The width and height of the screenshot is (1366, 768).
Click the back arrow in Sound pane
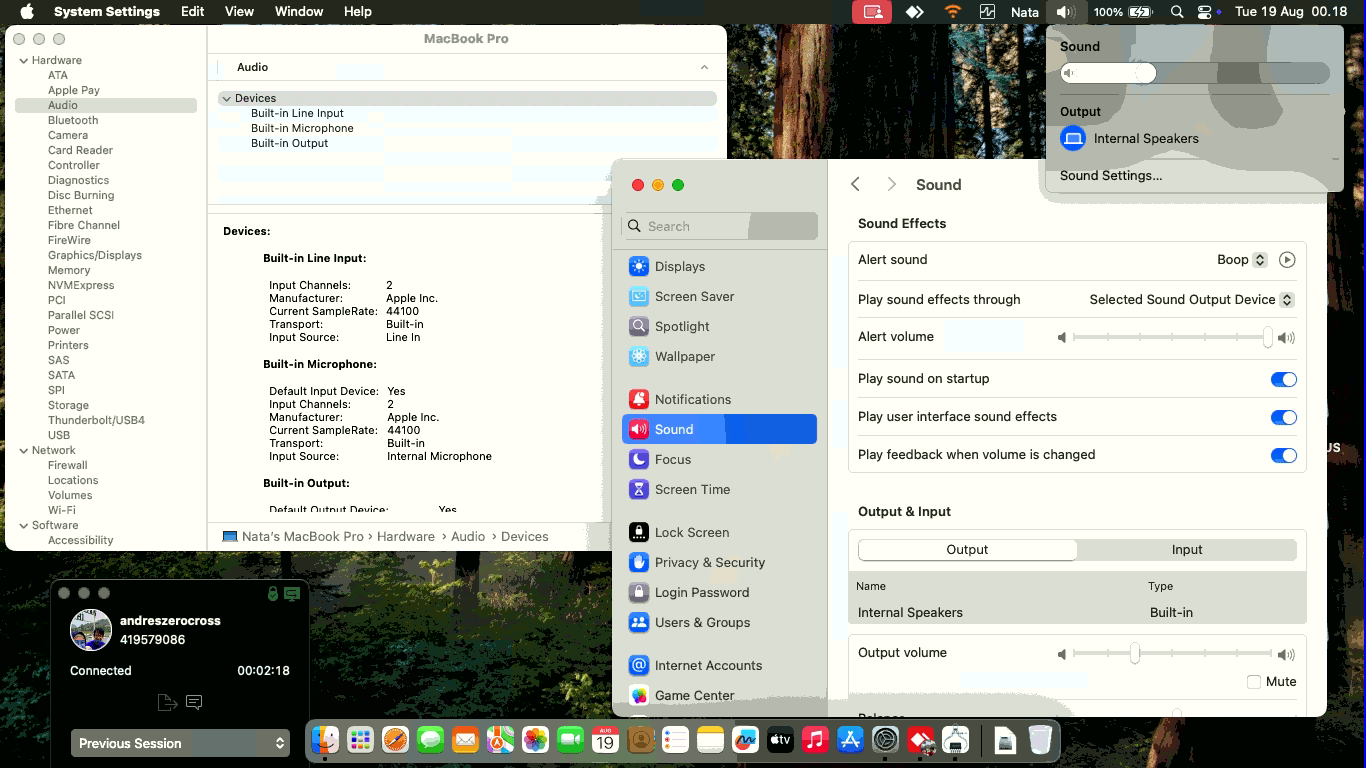(x=855, y=185)
